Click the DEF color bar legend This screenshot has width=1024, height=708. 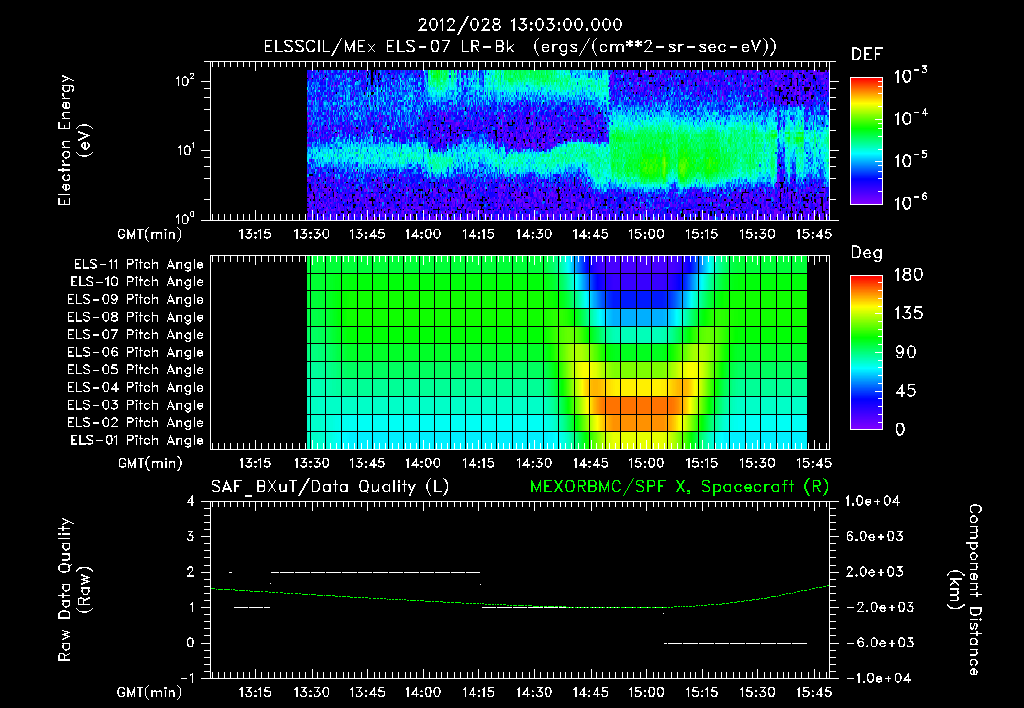(x=866, y=141)
